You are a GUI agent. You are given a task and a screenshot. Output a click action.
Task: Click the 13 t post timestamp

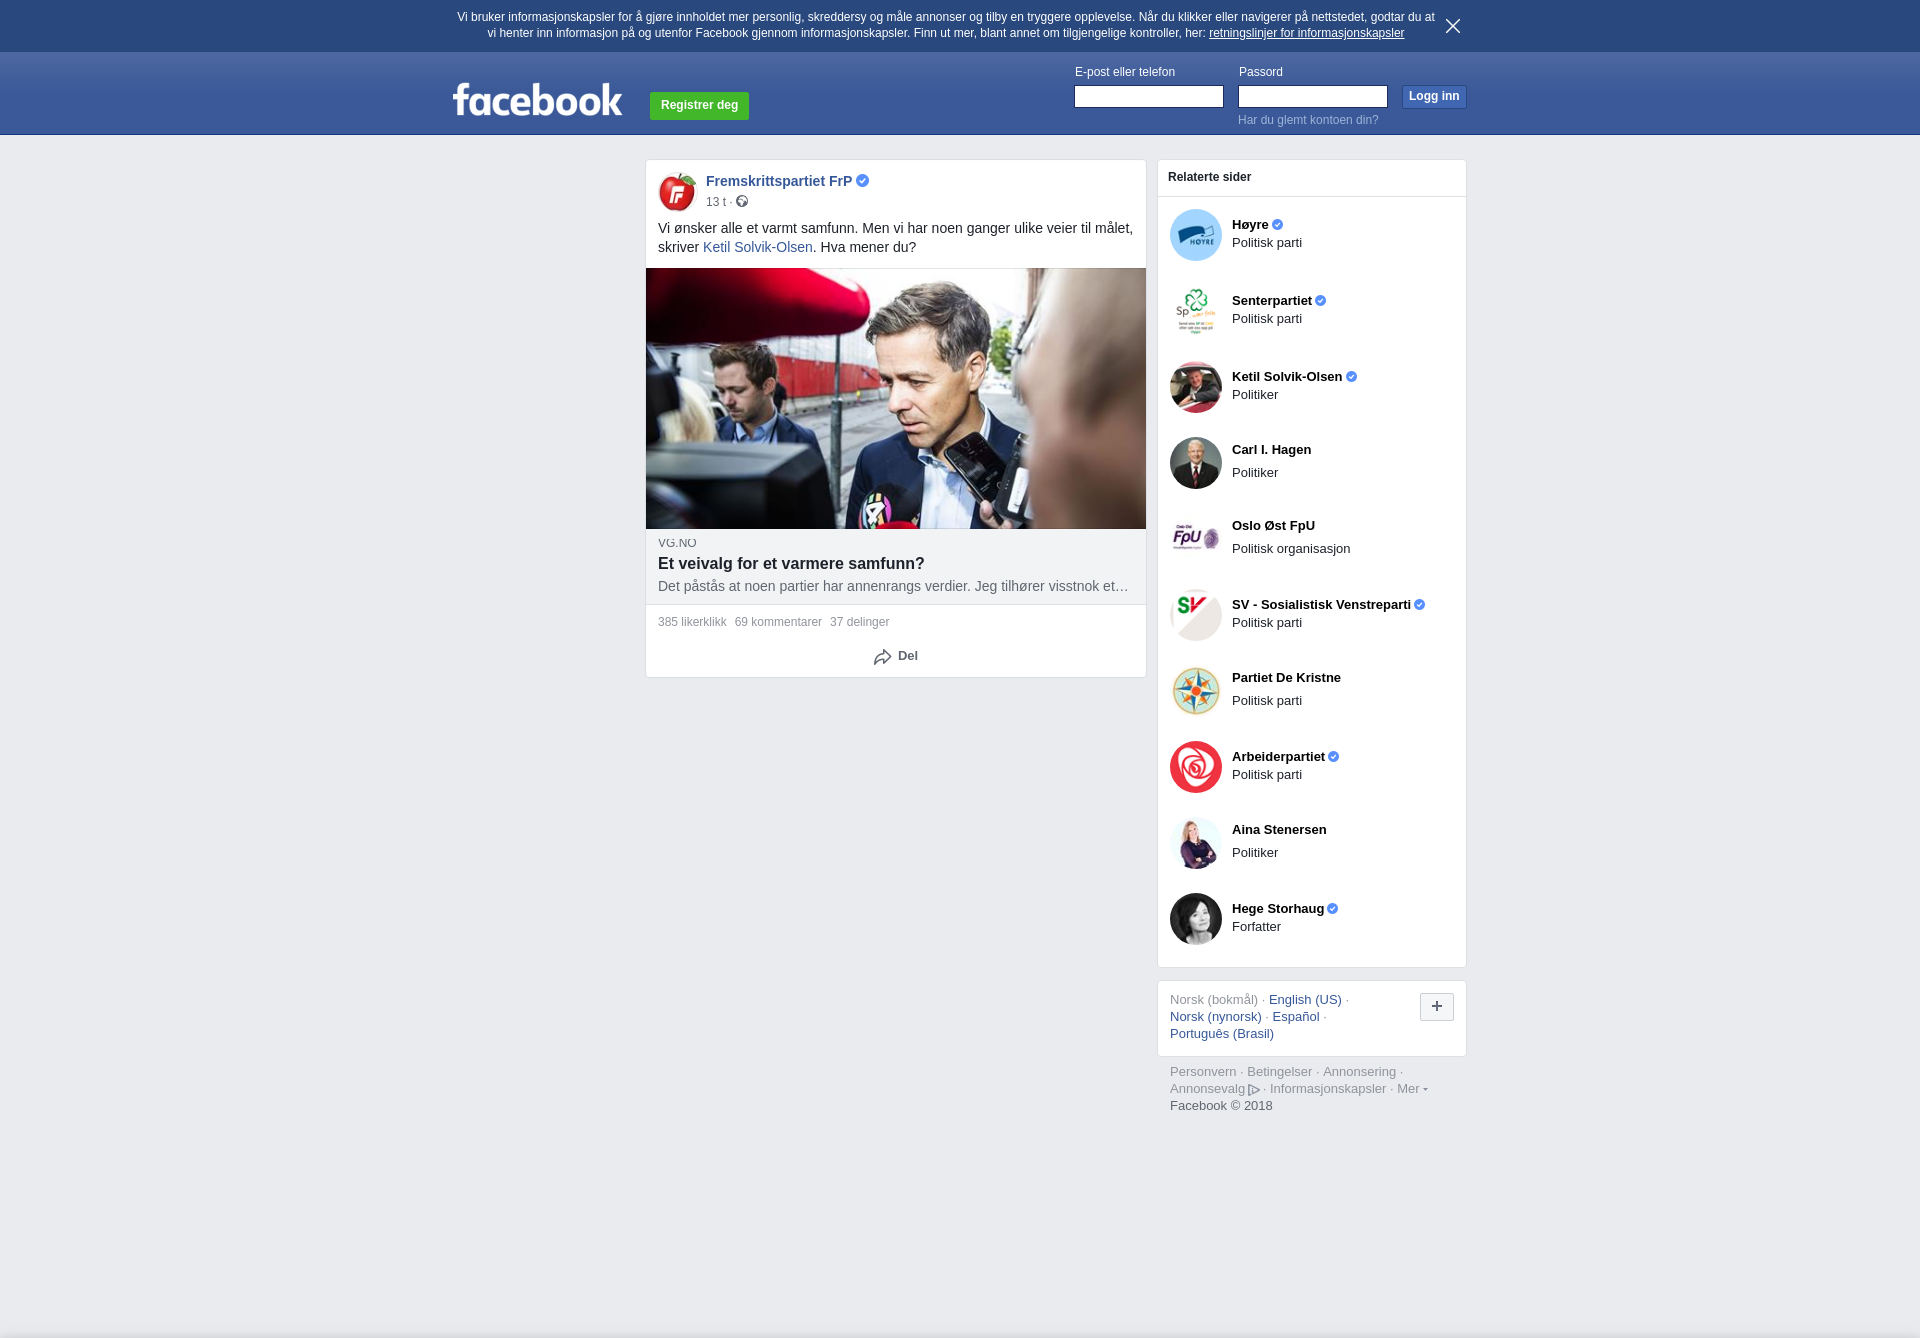click(x=716, y=202)
